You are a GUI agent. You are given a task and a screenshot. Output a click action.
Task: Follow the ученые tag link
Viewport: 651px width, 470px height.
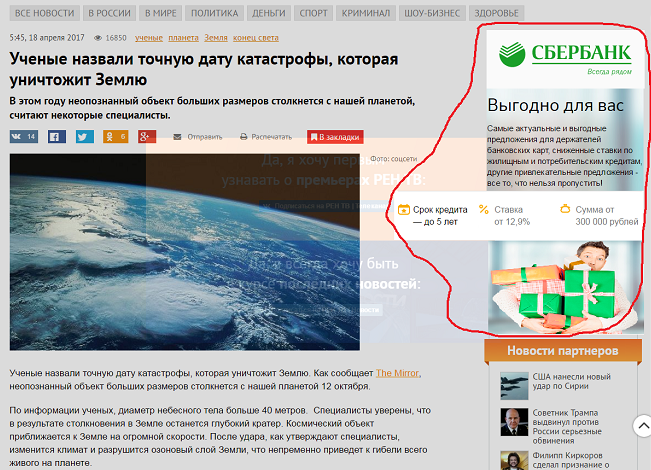point(149,38)
